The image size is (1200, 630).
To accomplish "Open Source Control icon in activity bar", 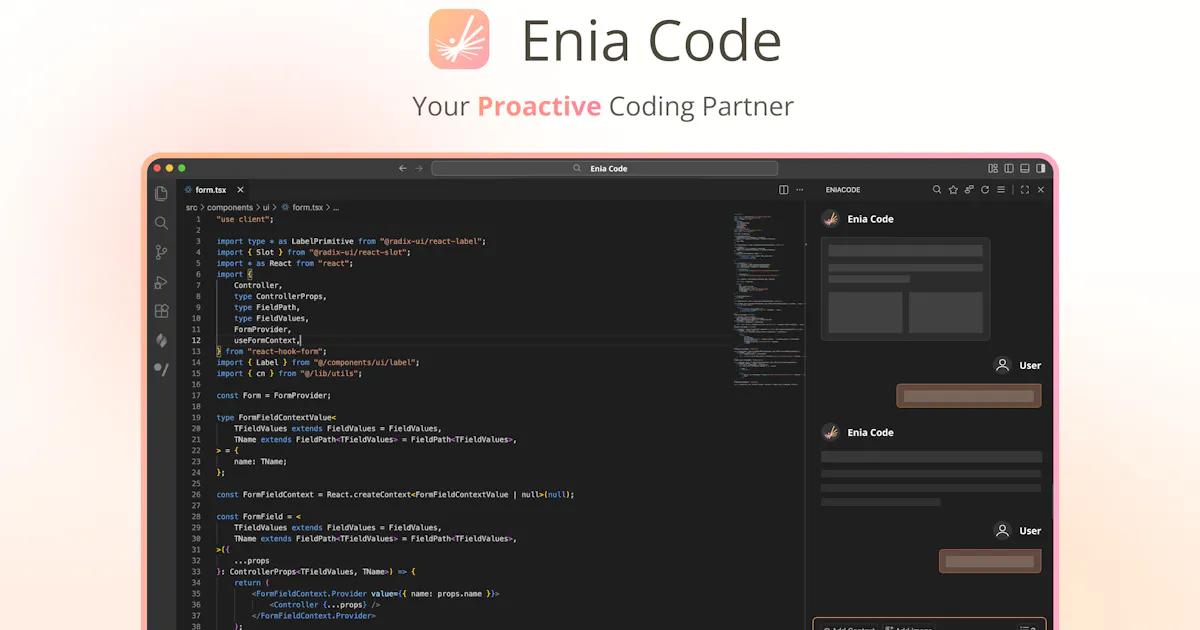I will coord(161,253).
